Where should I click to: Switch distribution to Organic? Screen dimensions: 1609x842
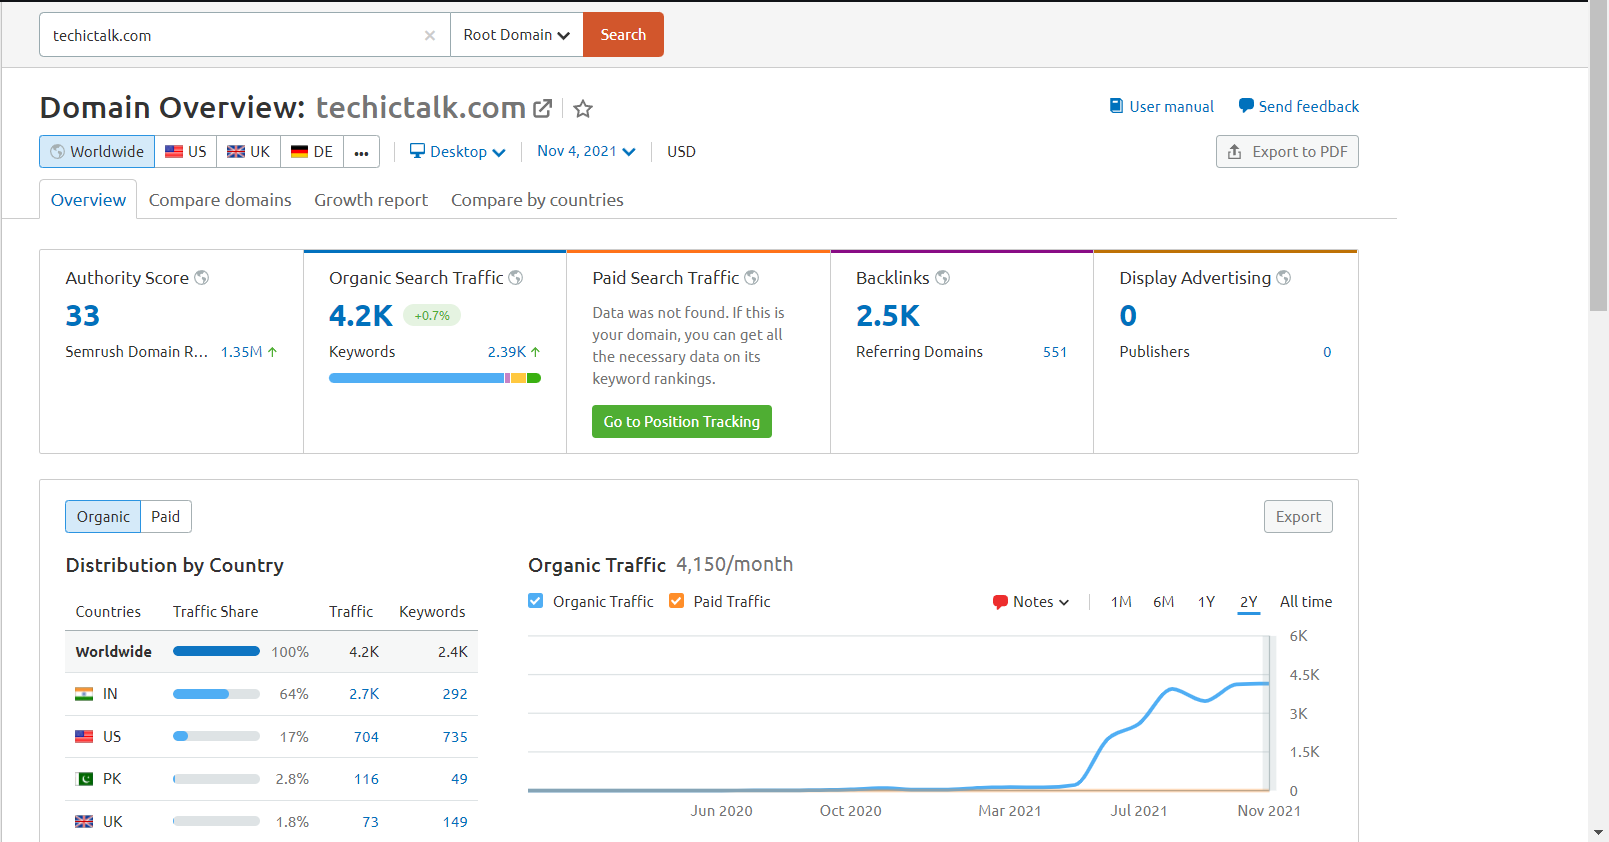pyautogui.click(x=103, y=517)
